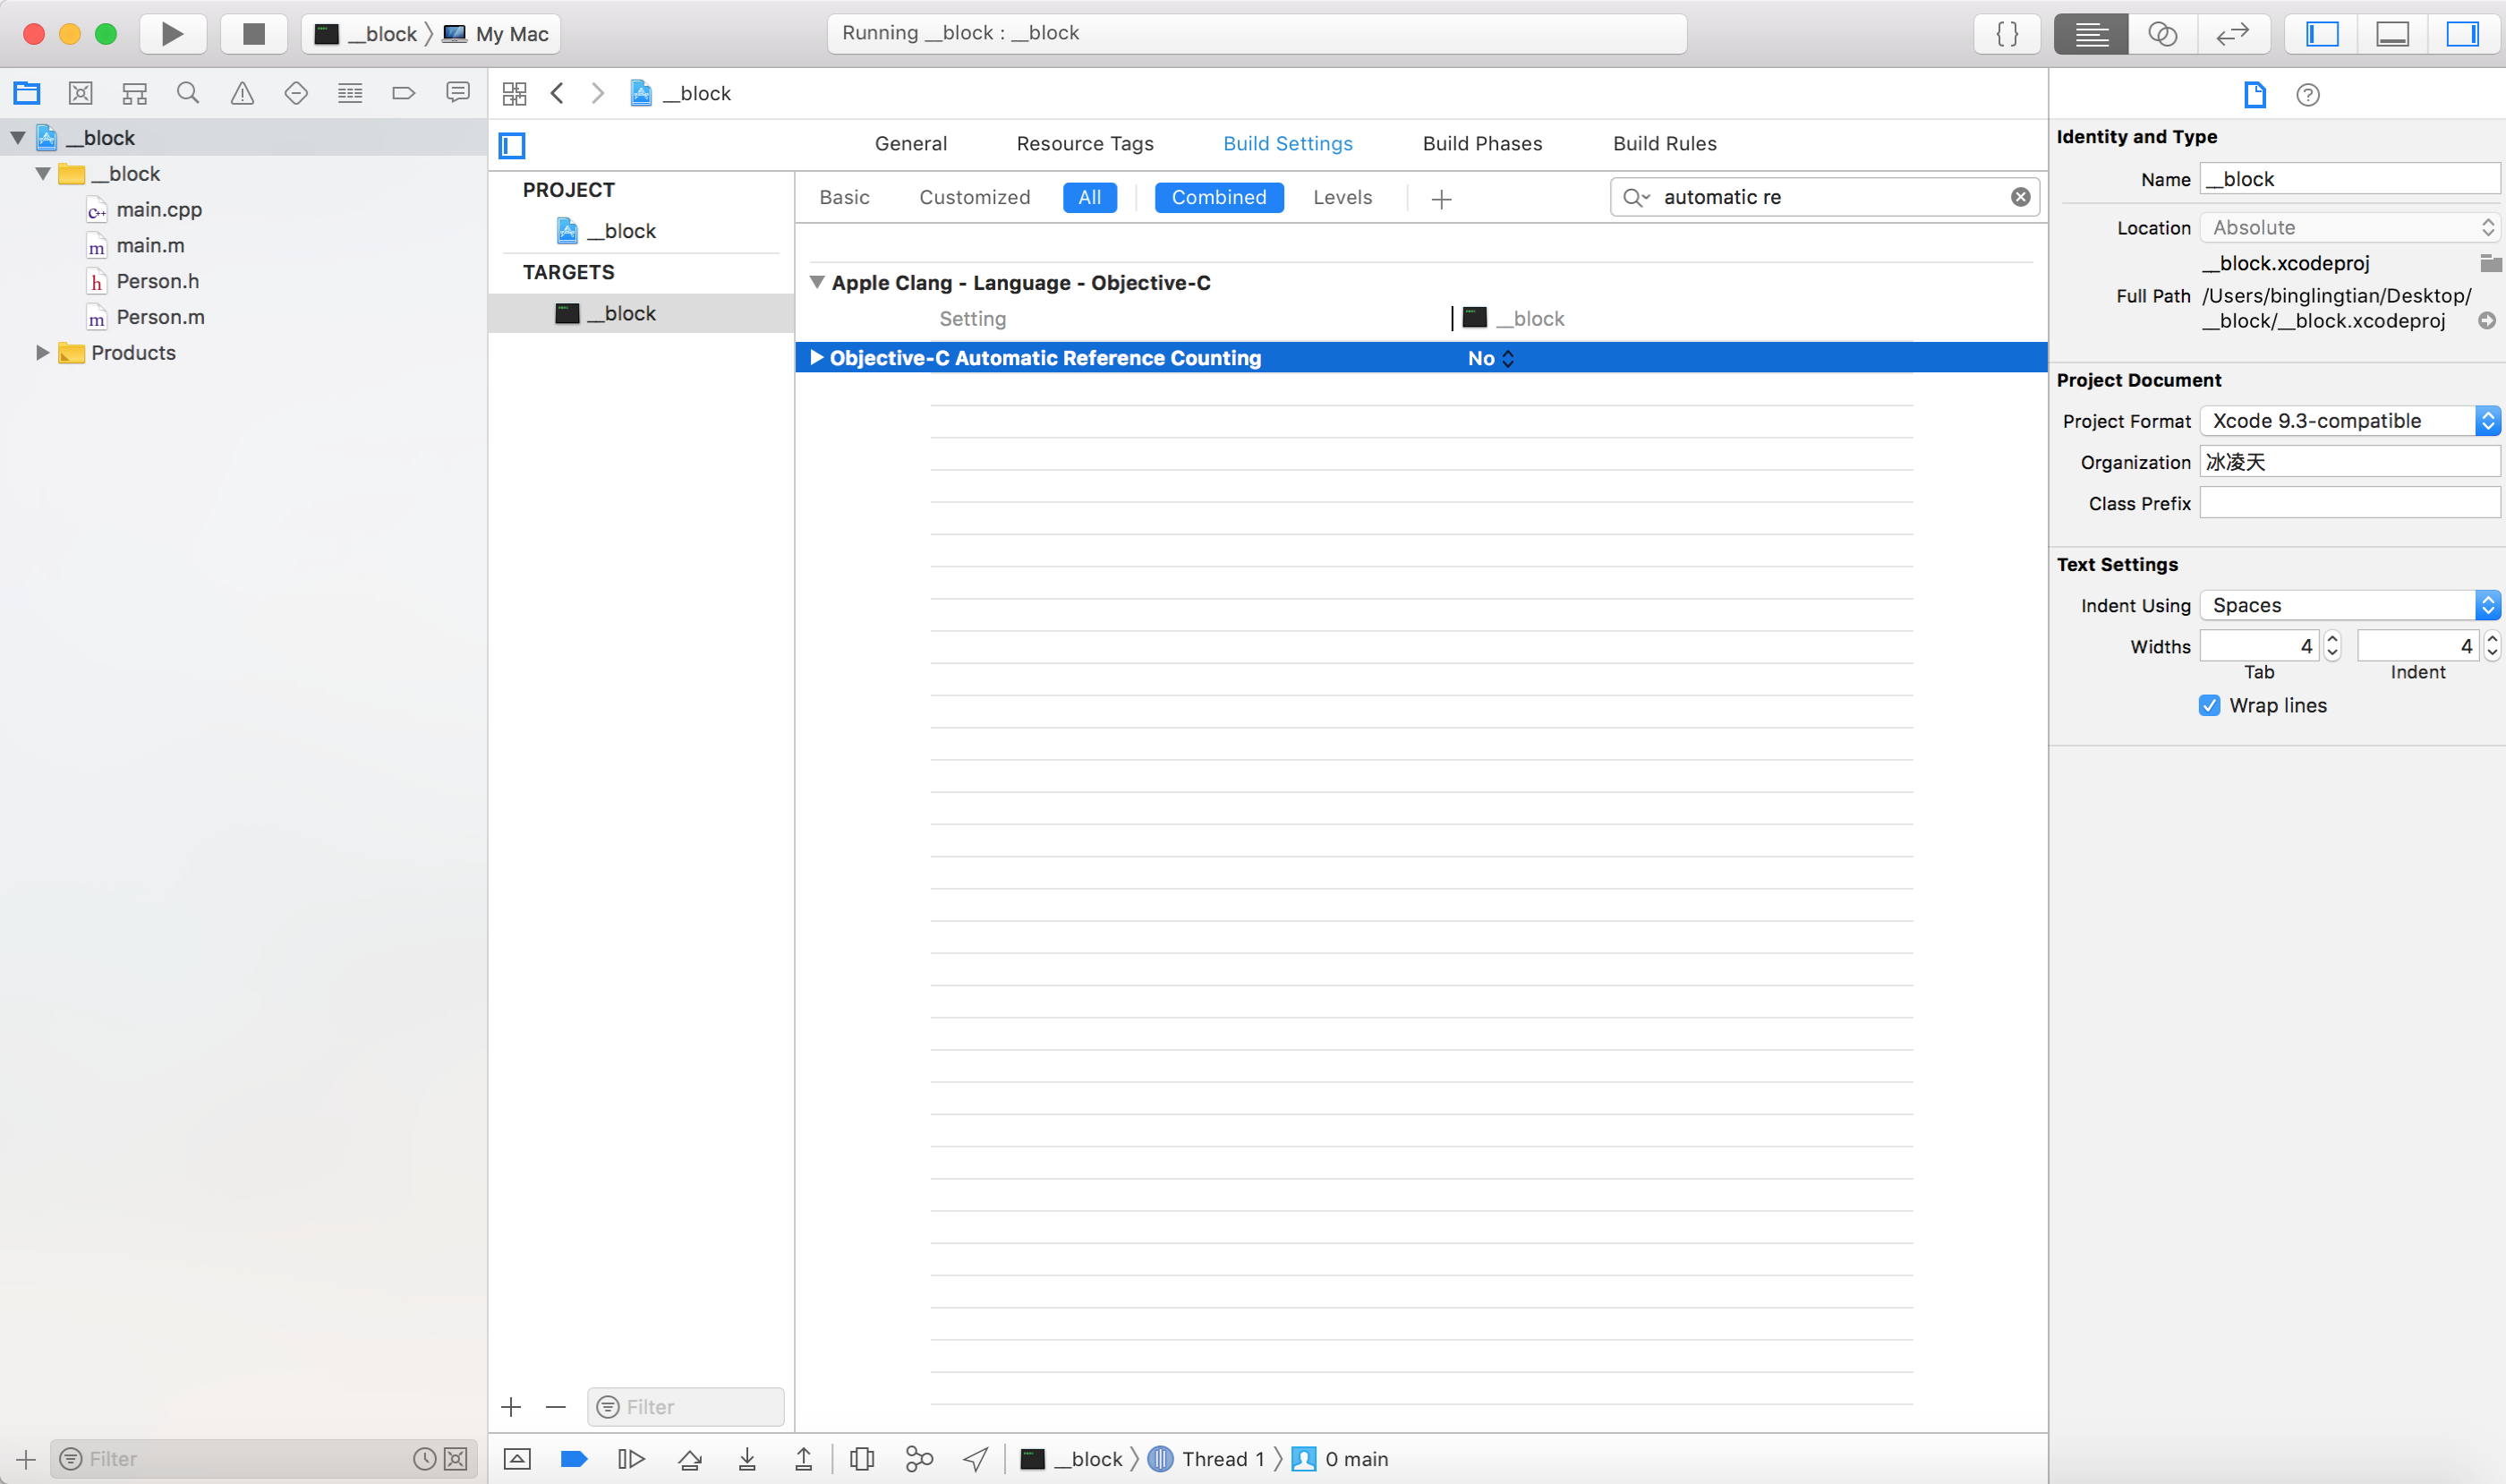The image size is (2506, 1484).
Task: Click Continue program execution button
Action: tap(631, 1459)
